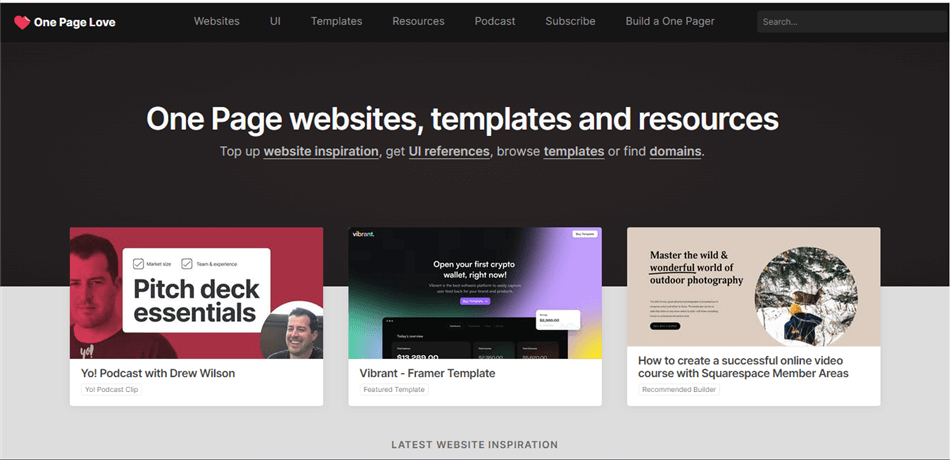Click the main One Page websites headline
This screenshot has width=950, height=460.
tap(462, 119)
